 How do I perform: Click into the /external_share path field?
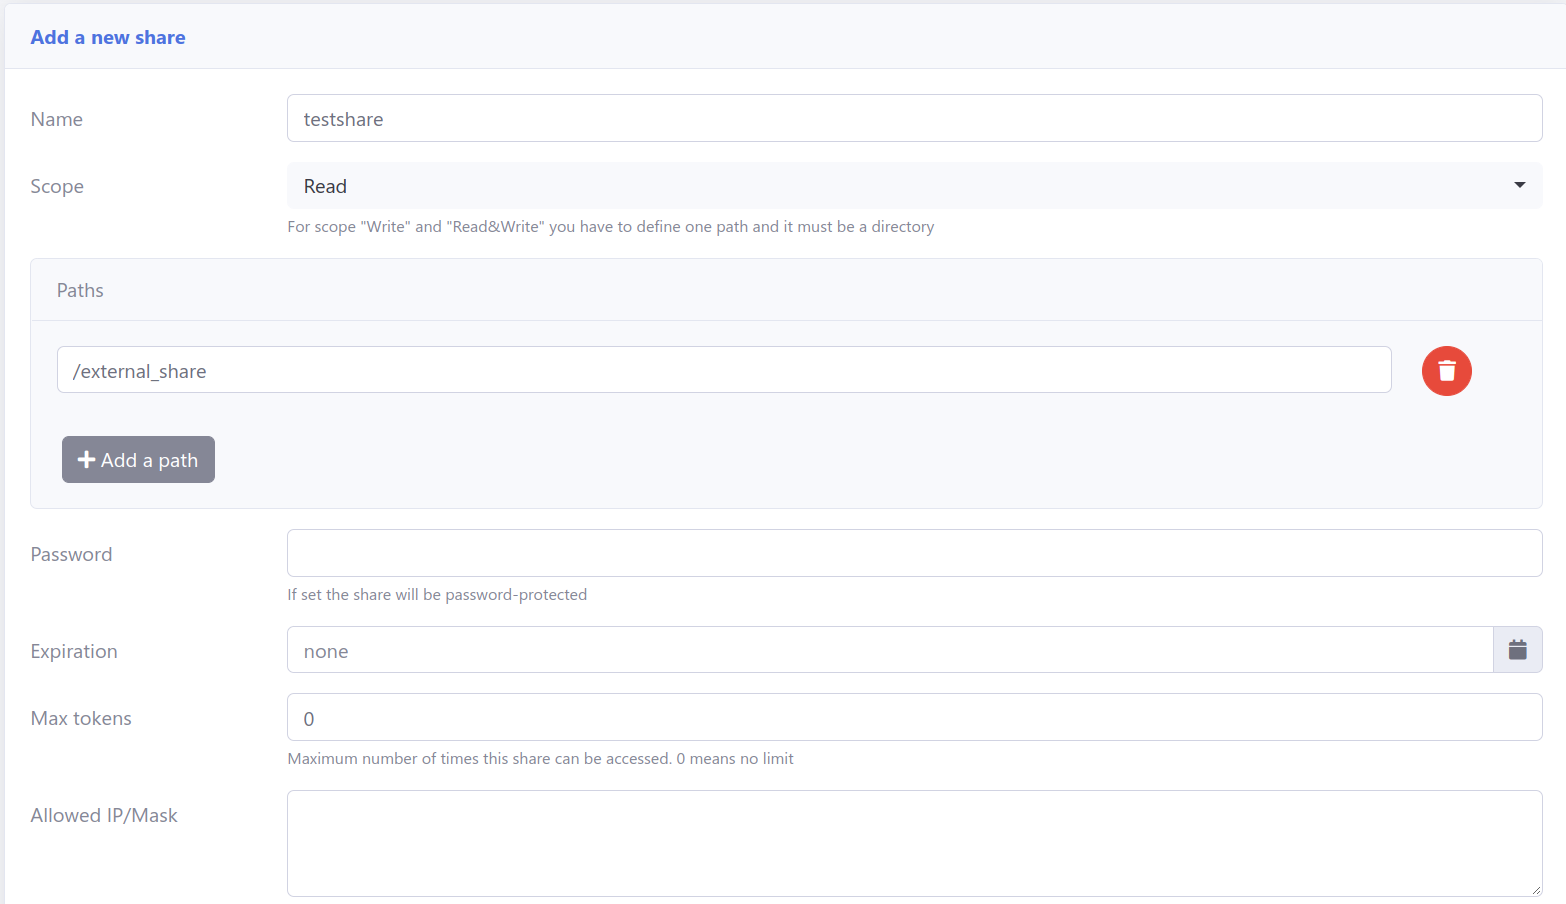pos(724,370)
